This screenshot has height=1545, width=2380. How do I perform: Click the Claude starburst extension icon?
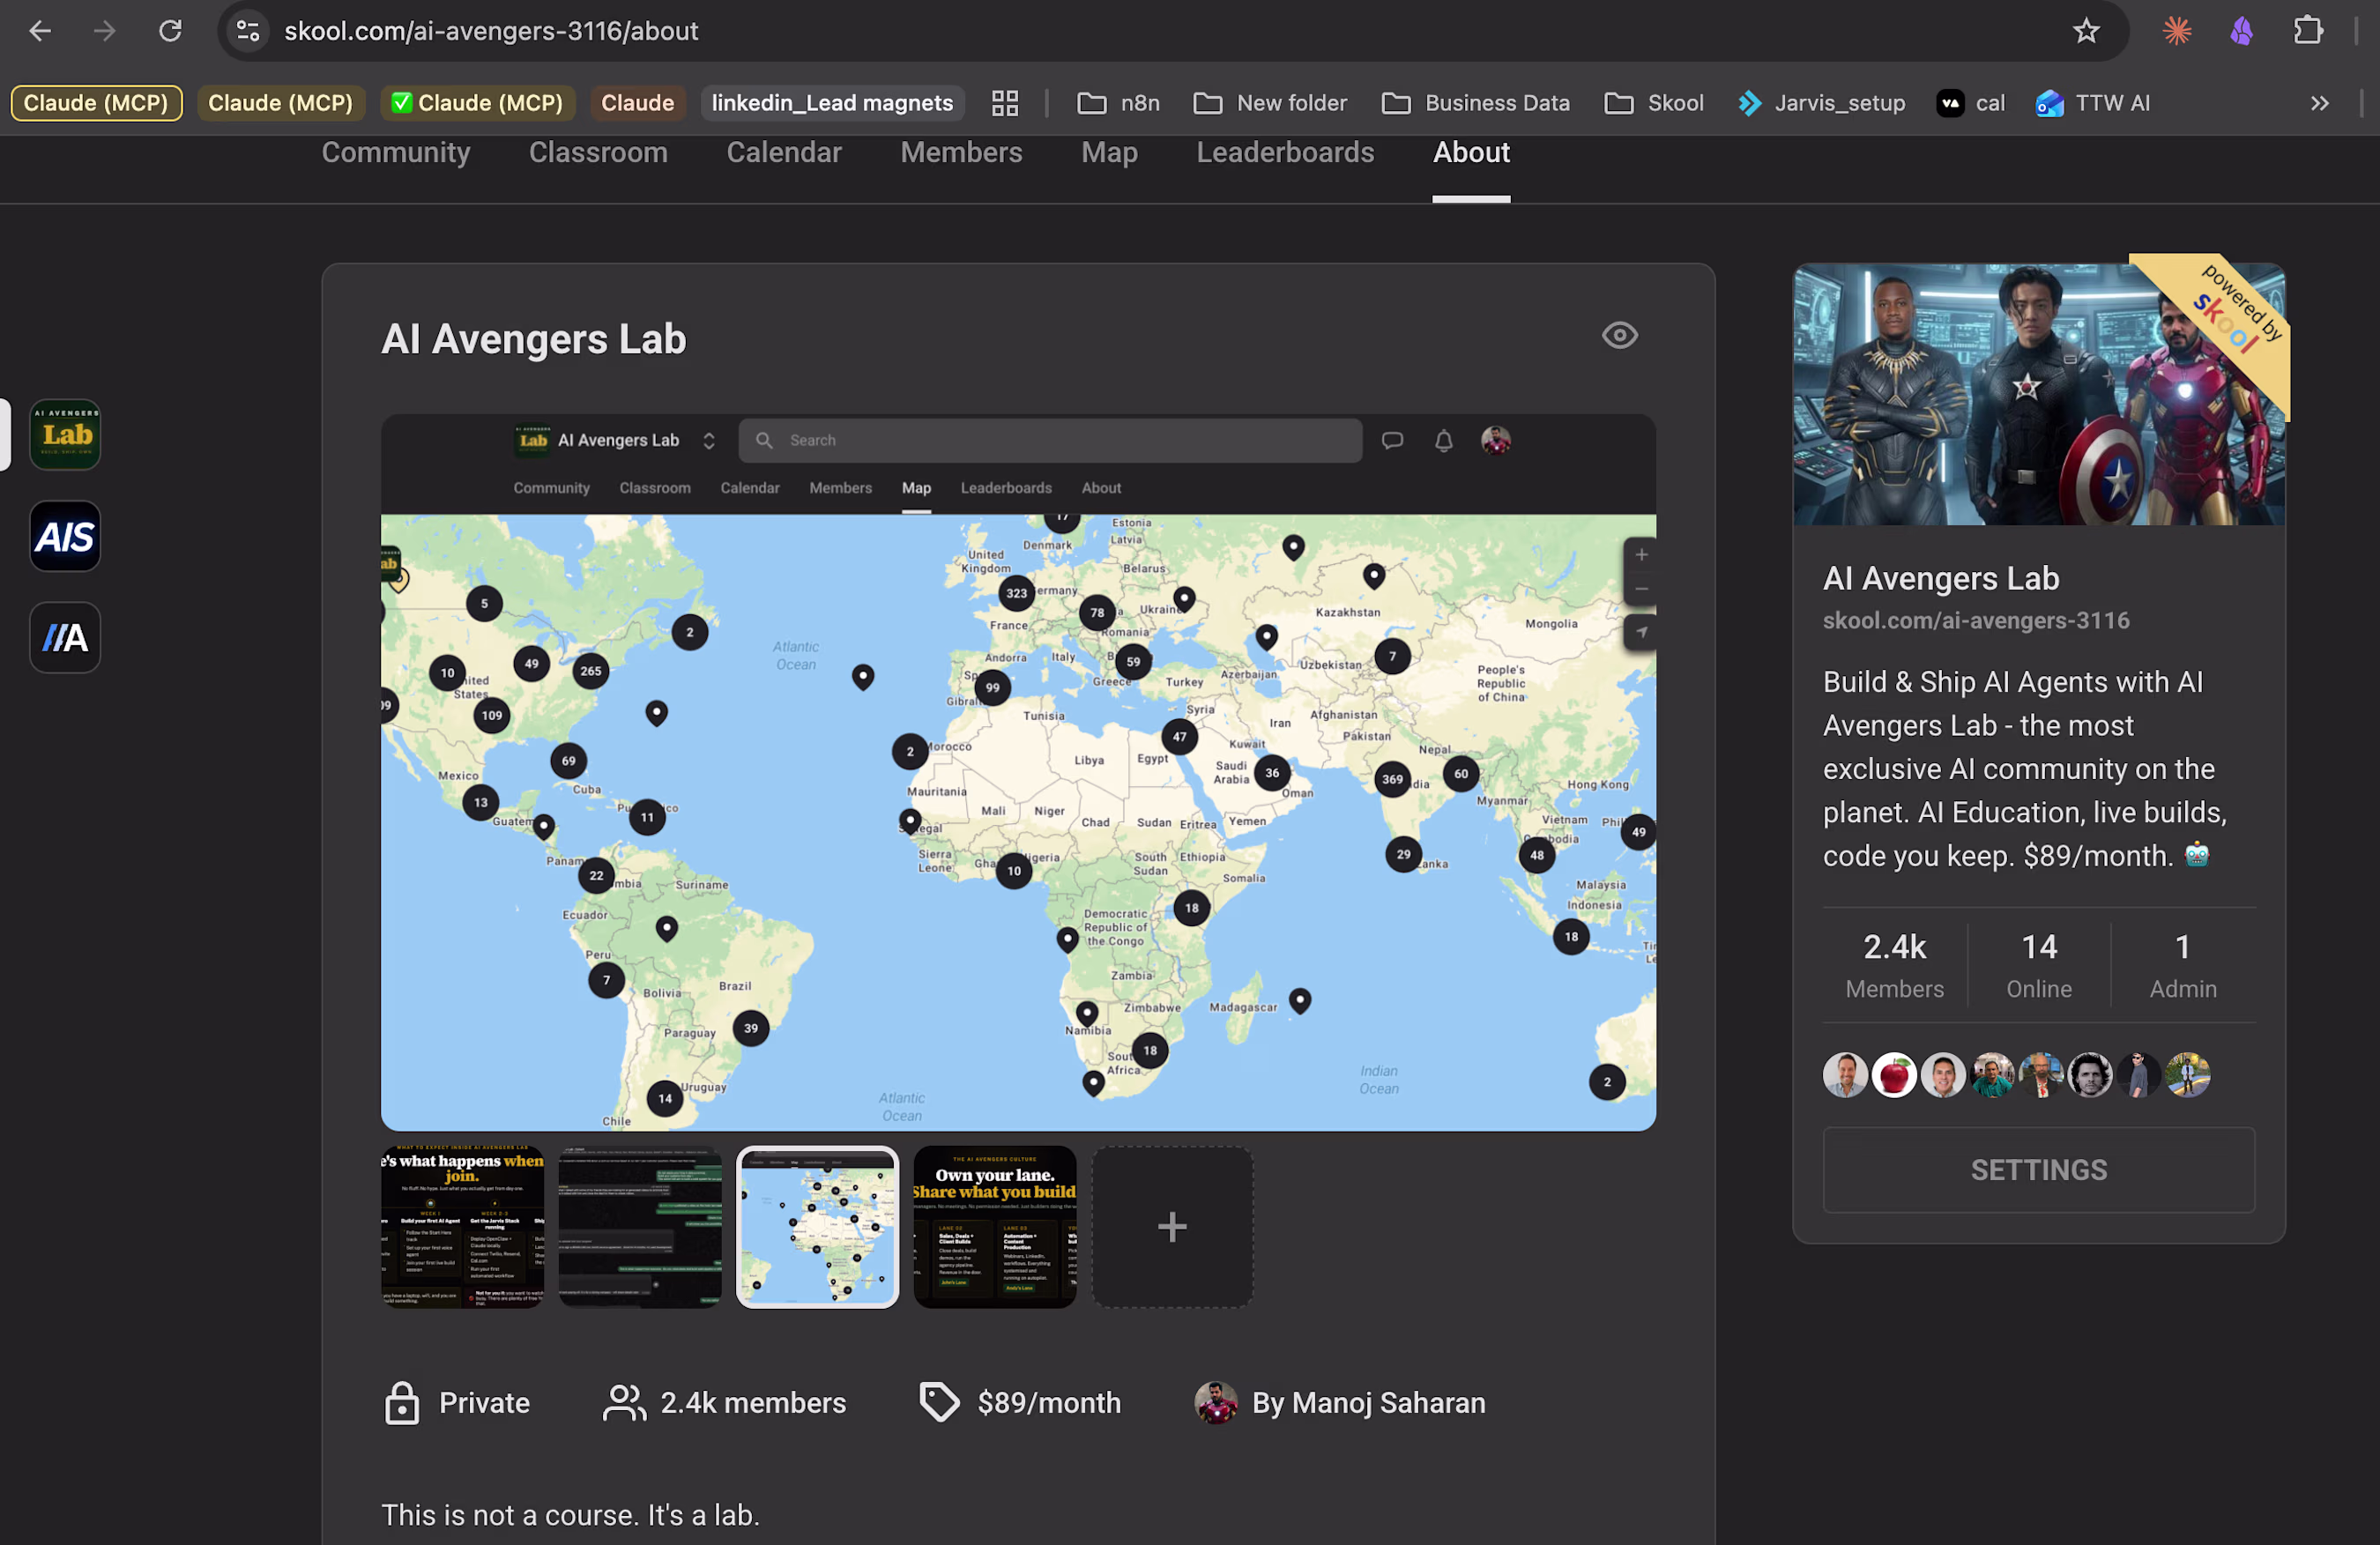(2176, 31)
